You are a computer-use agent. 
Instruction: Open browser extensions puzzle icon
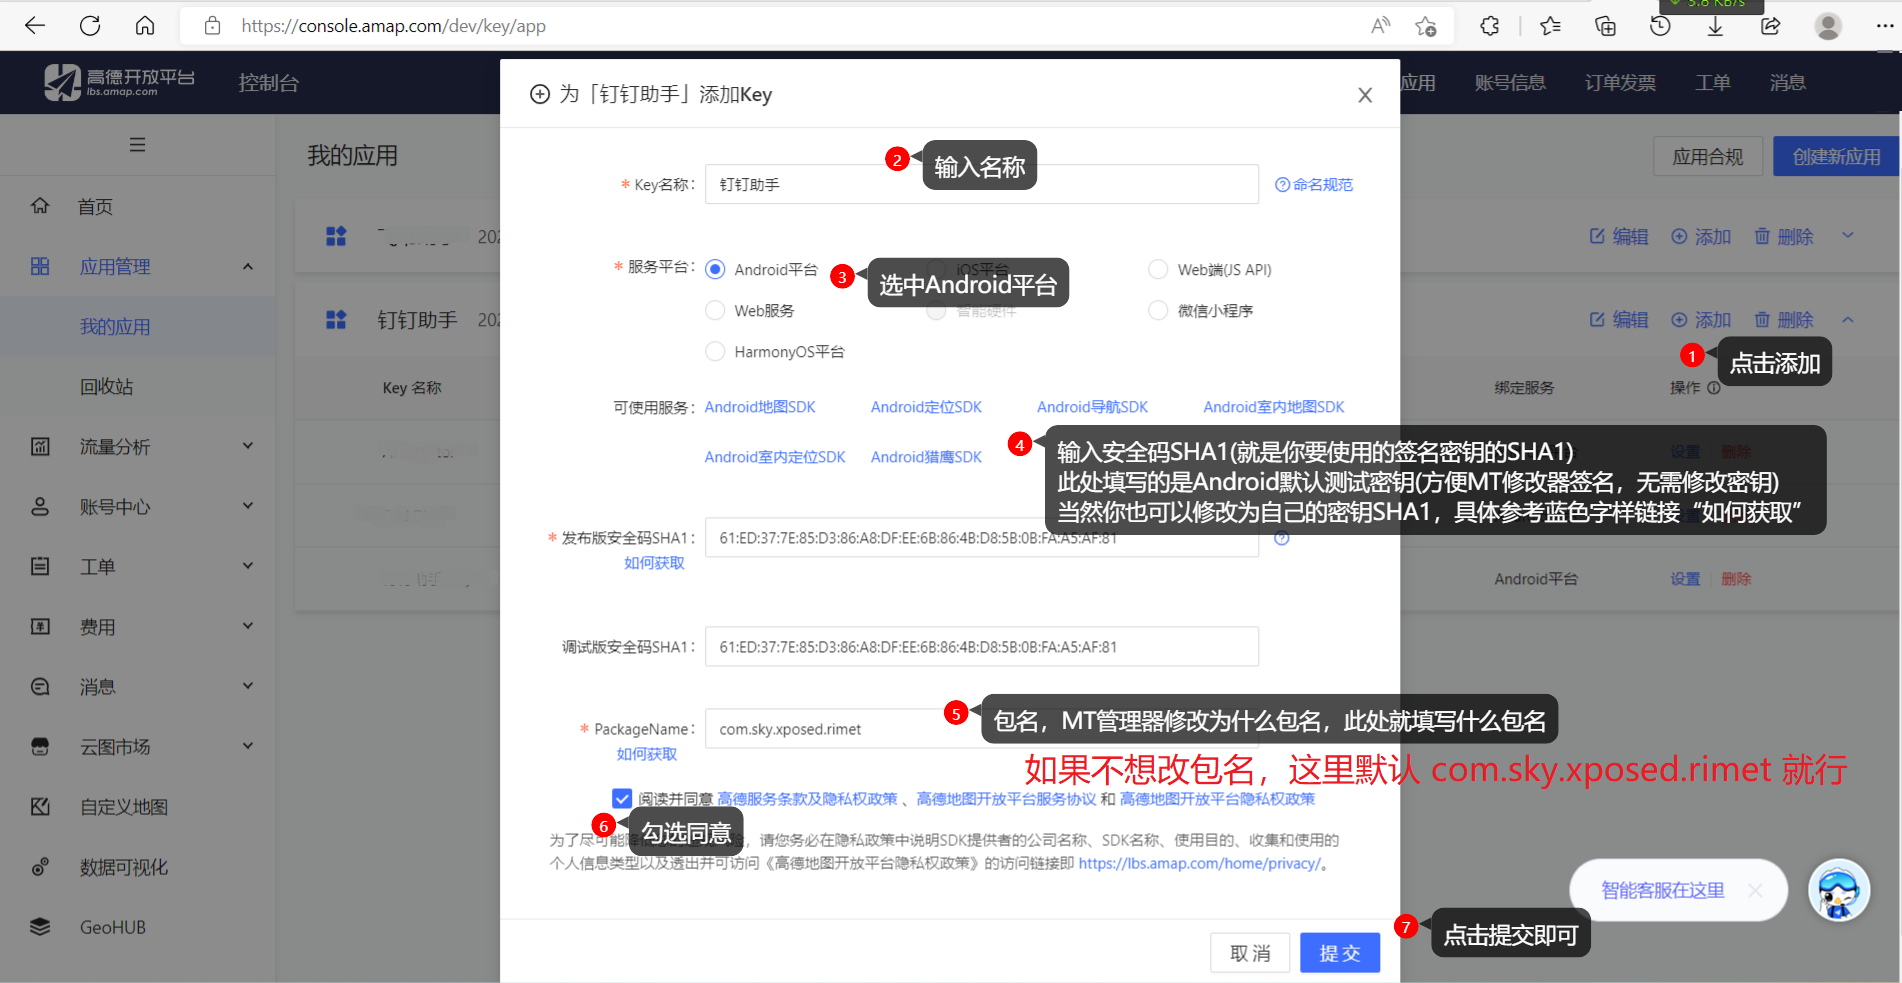(1490, 26)
